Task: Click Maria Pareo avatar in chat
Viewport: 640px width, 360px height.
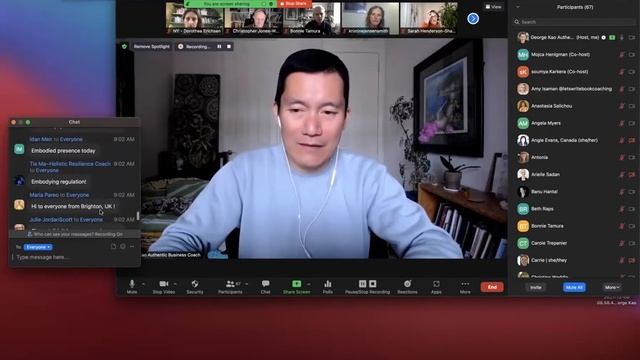Action: [19, 204]
